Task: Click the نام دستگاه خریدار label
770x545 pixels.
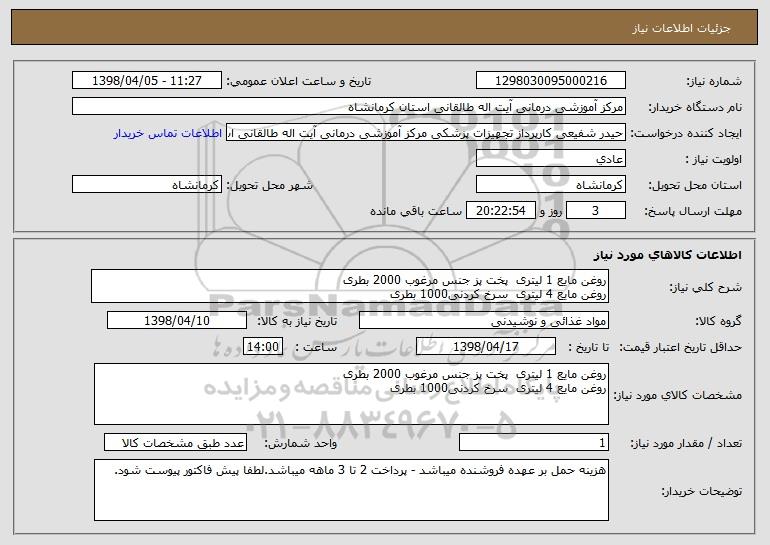Action: coord(695,107)
